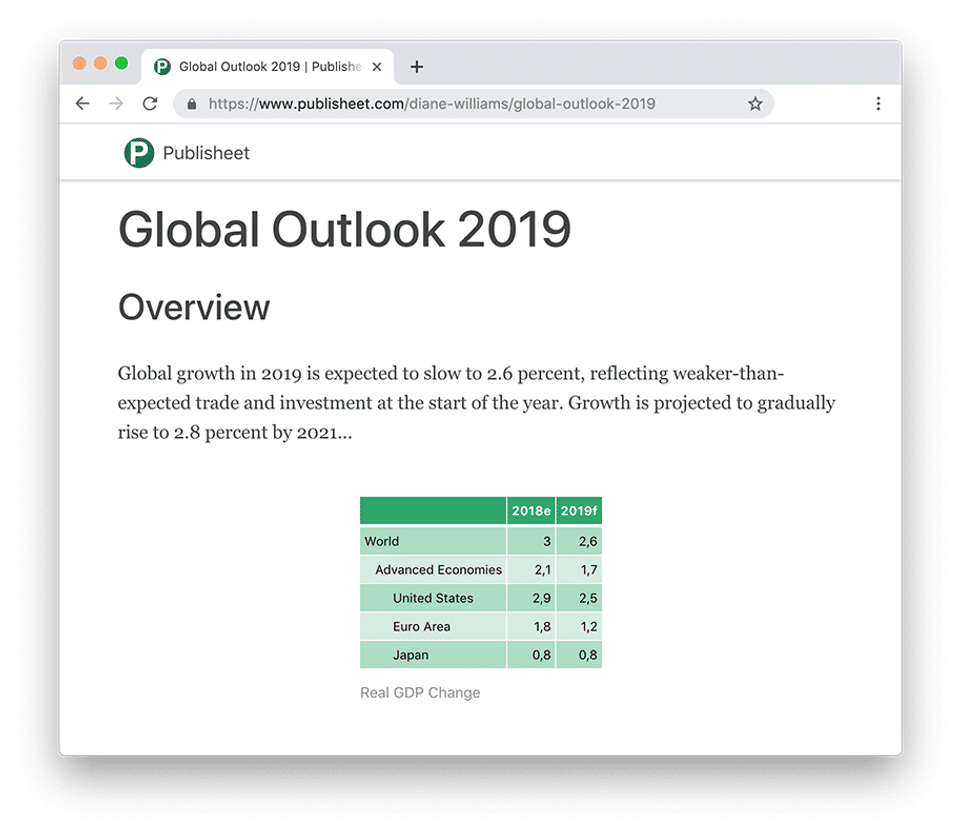Click the browser forward arrow
Screen dimensions: 960x825
(116, 103)
